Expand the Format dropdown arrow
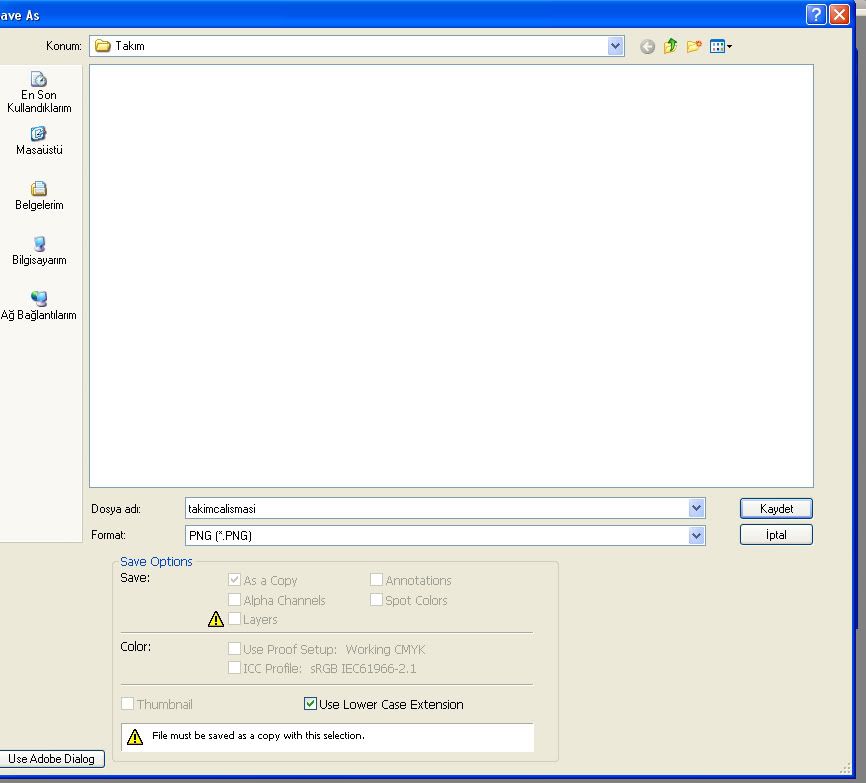Screen dimensions: 866x783 pyautogui.click(x=696, y=535)
